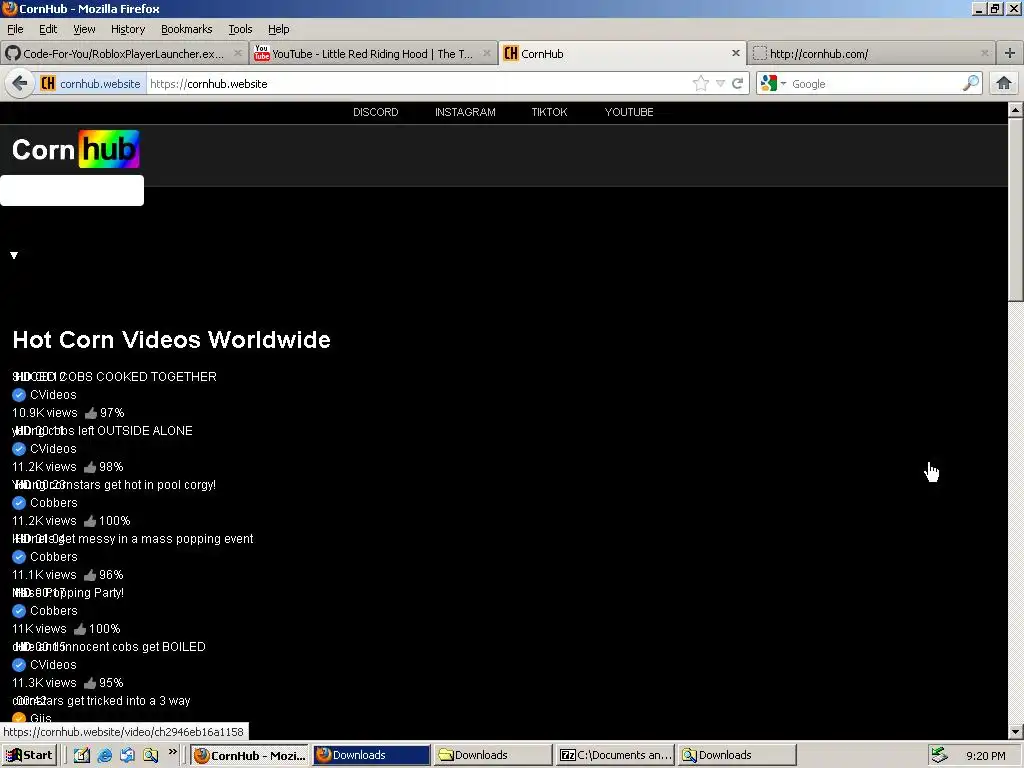1024x768 pixels.
Task: Click the reload page icon
Action: click(x=737, y=84)
